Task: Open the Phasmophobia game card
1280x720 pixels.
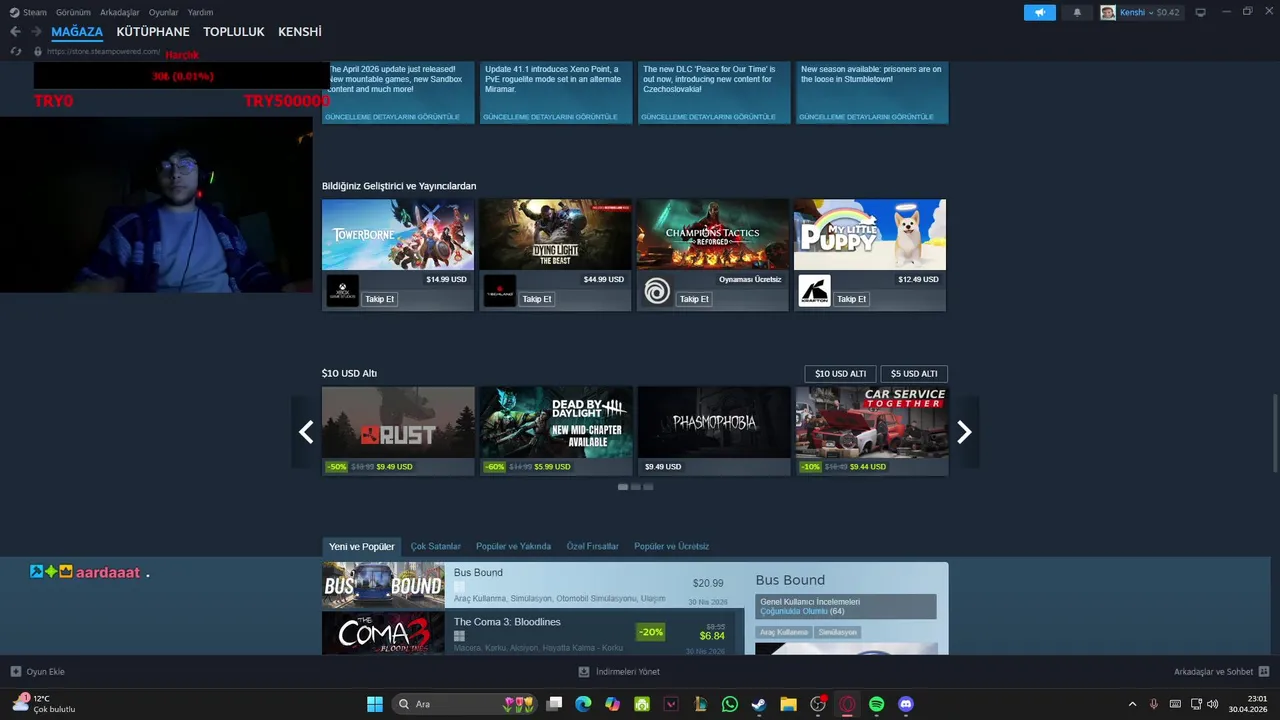Action: pos(714,431)
